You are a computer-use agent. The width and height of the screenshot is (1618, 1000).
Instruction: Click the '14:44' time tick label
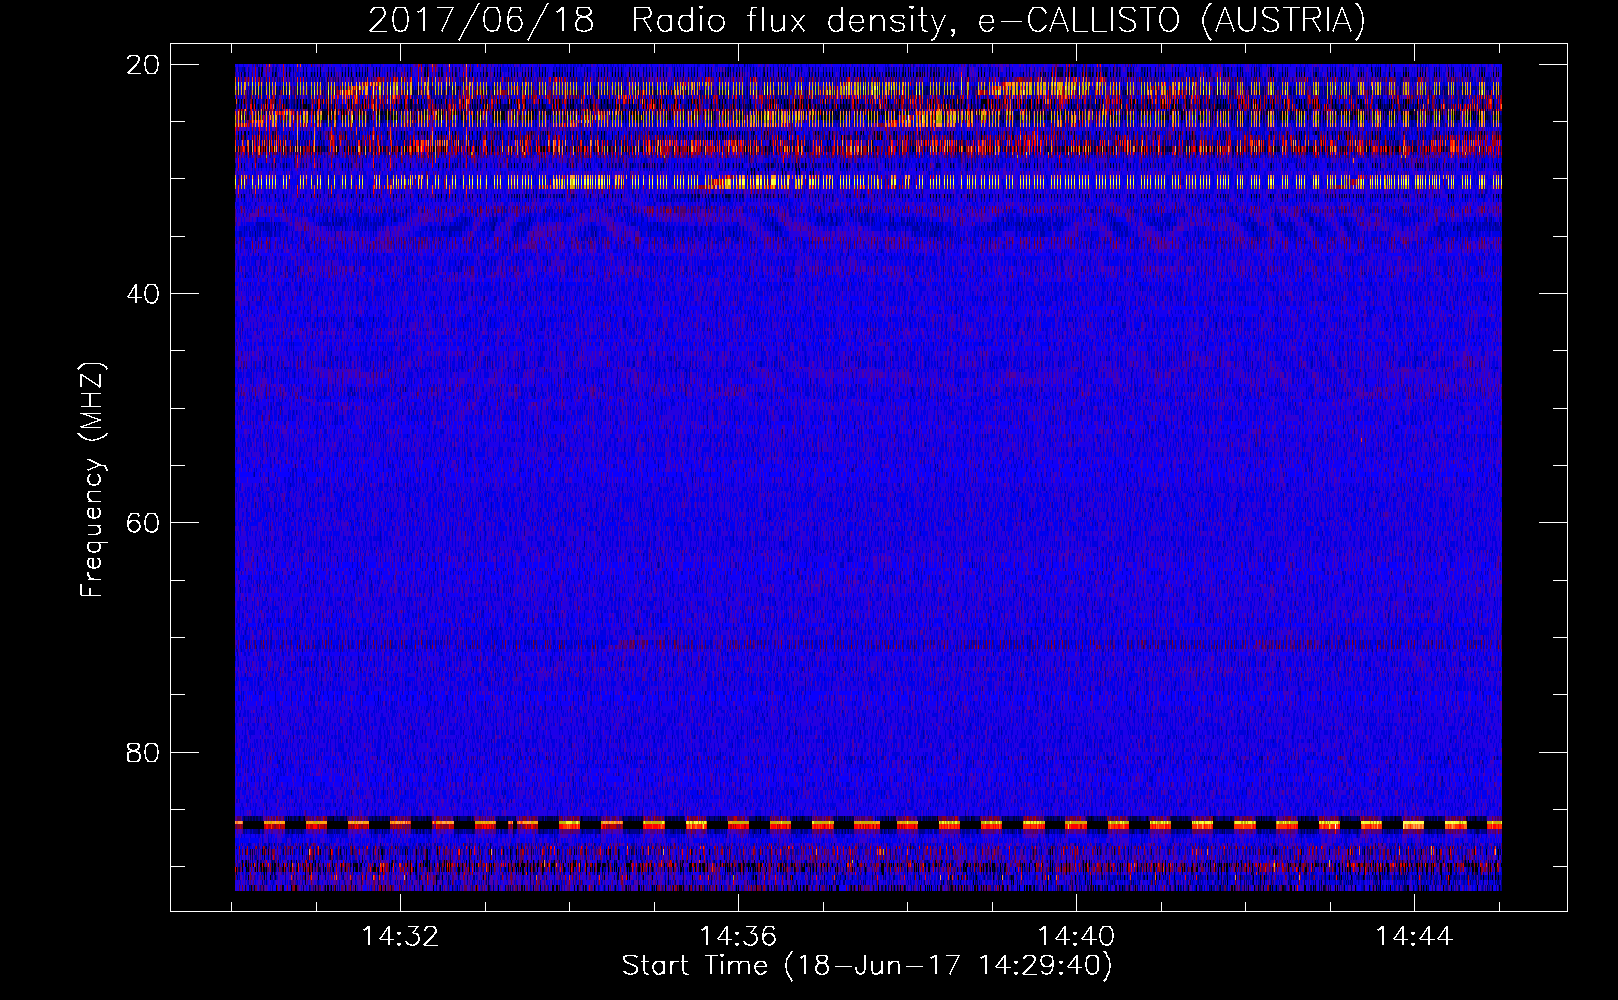1414,937
